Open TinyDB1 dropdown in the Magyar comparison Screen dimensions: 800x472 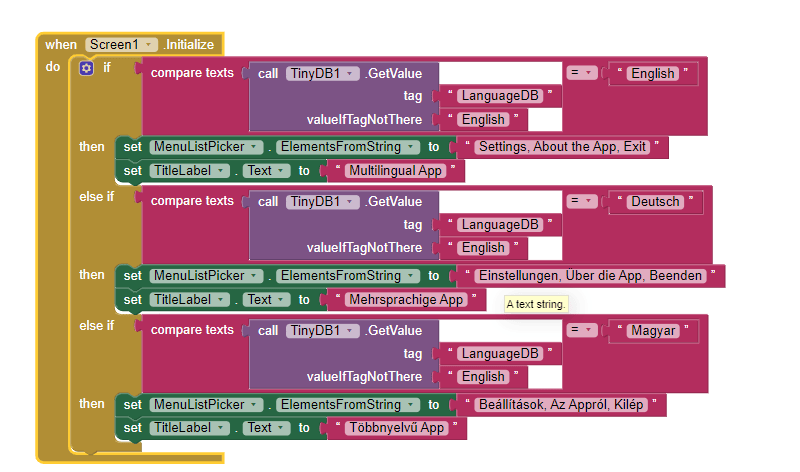coord(322,331)
